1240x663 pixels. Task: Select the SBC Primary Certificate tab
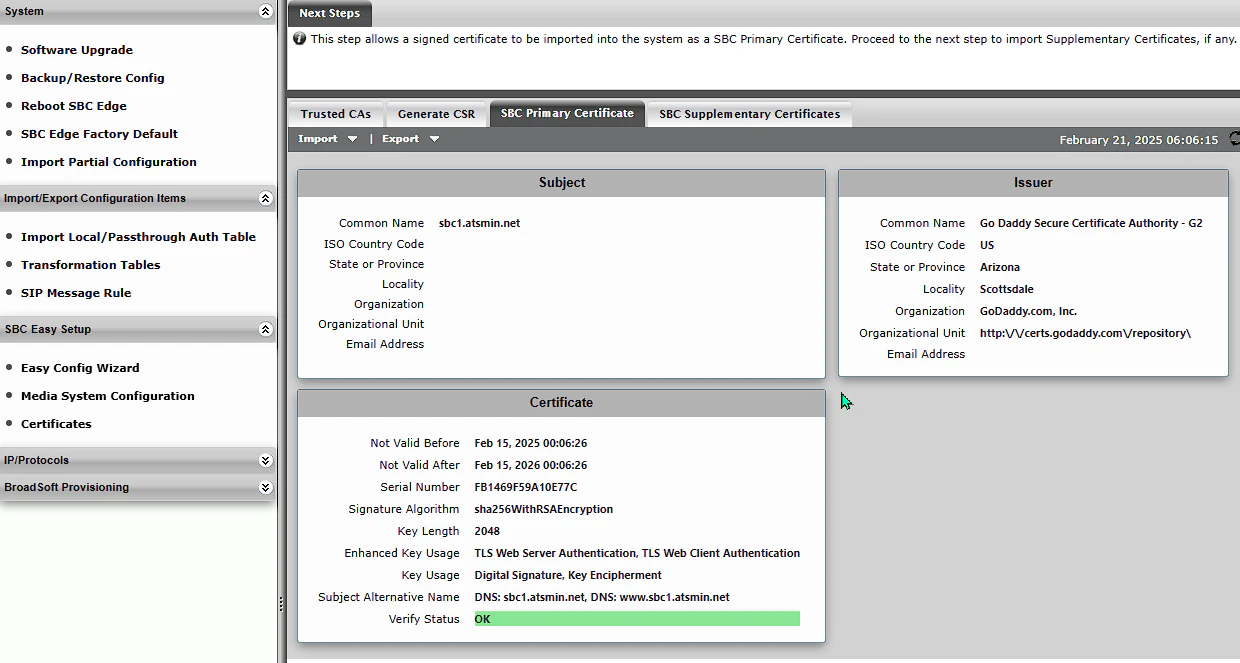coord(567,113)
